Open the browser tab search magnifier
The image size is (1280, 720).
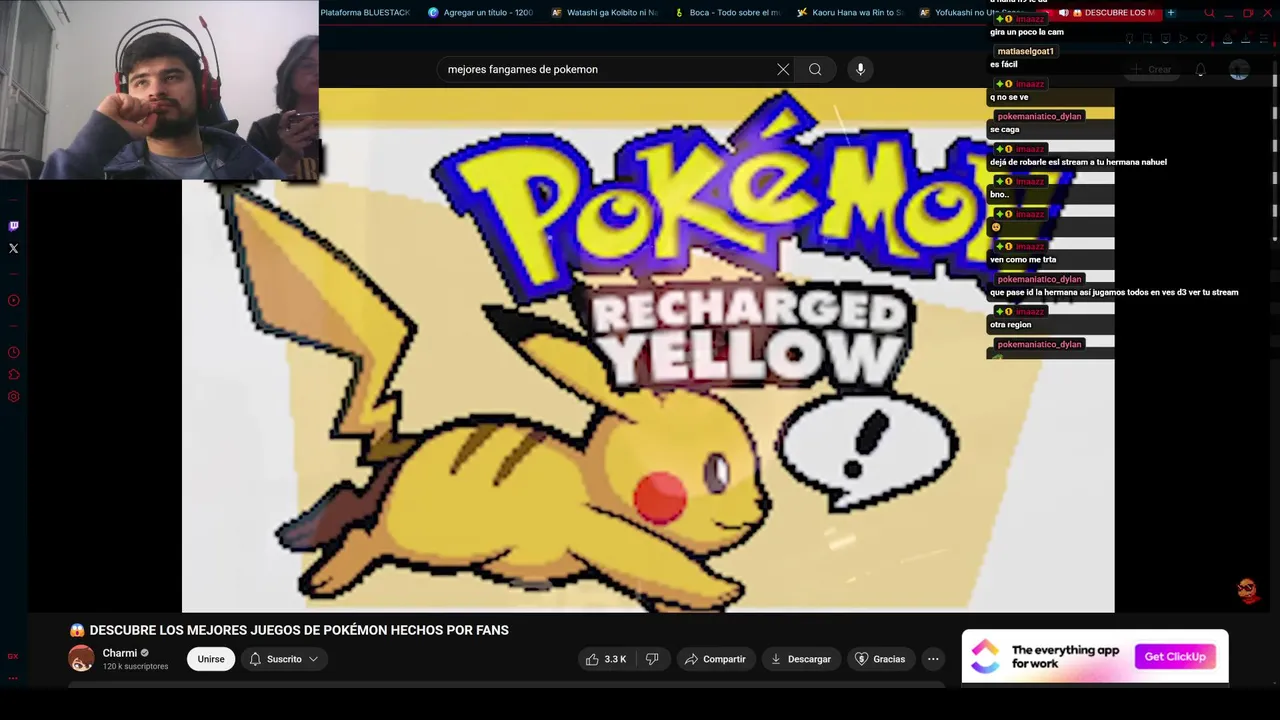pos(1209,13)
